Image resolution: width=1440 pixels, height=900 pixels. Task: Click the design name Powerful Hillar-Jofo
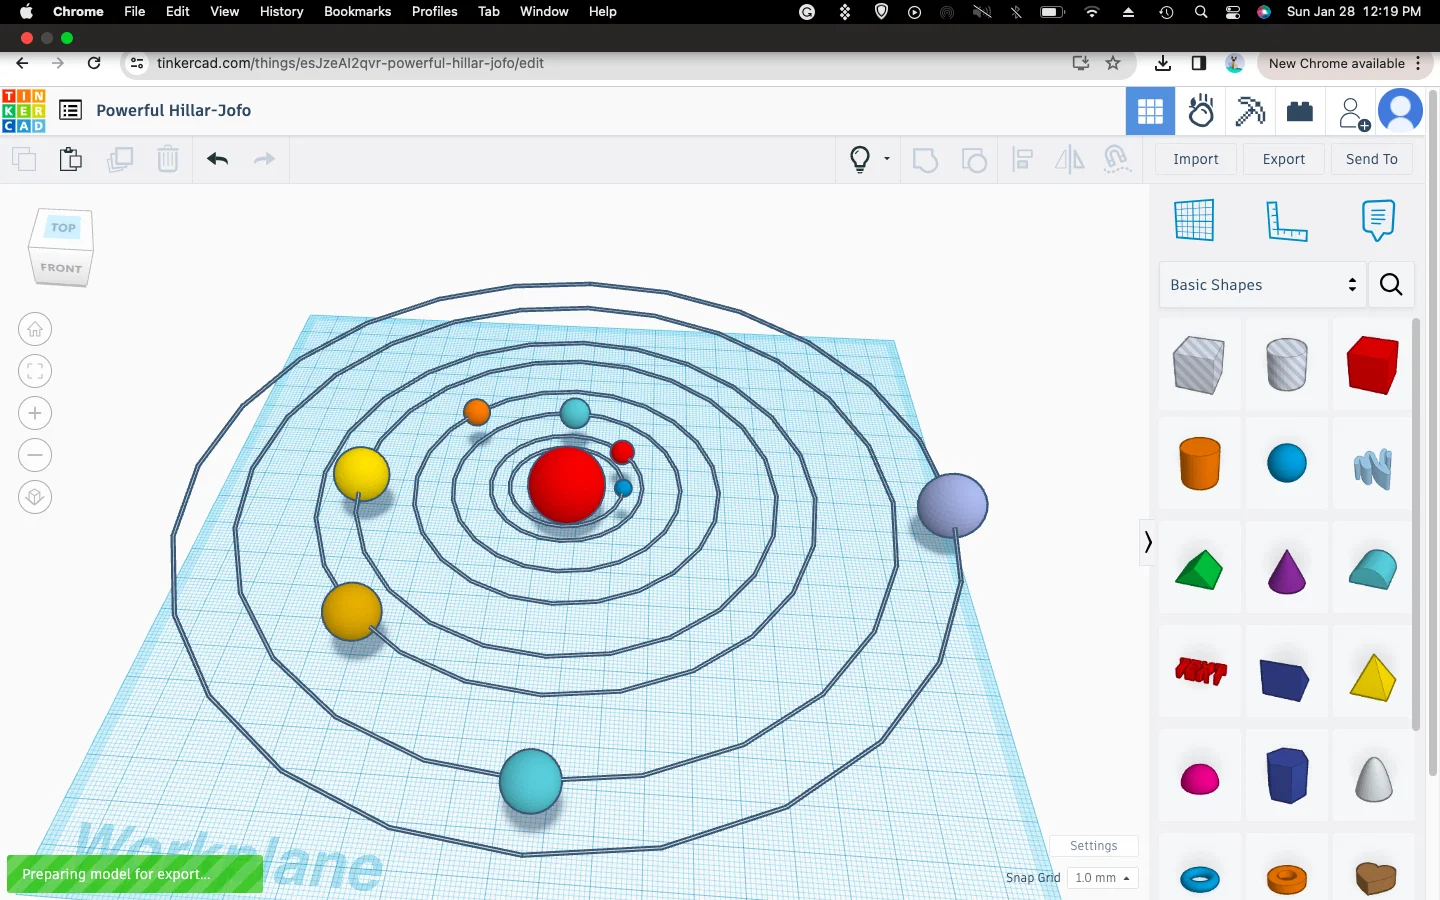[x=174, y=110]
